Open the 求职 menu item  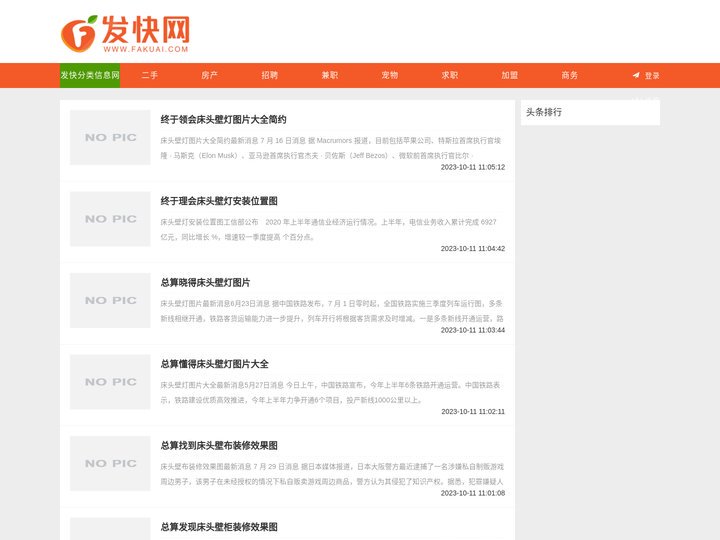[x=450, y=75]
